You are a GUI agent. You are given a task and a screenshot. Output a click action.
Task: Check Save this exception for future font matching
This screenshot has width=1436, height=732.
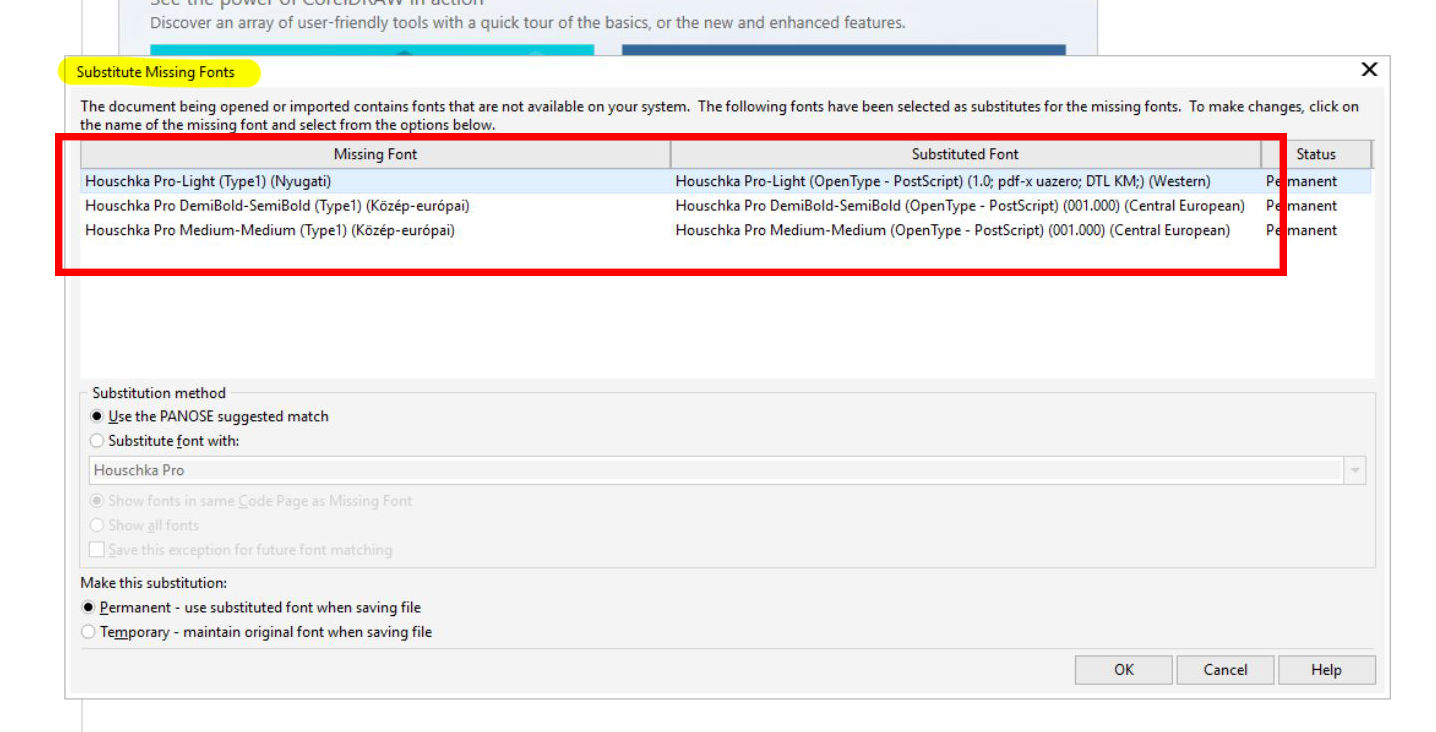(241, 550)
